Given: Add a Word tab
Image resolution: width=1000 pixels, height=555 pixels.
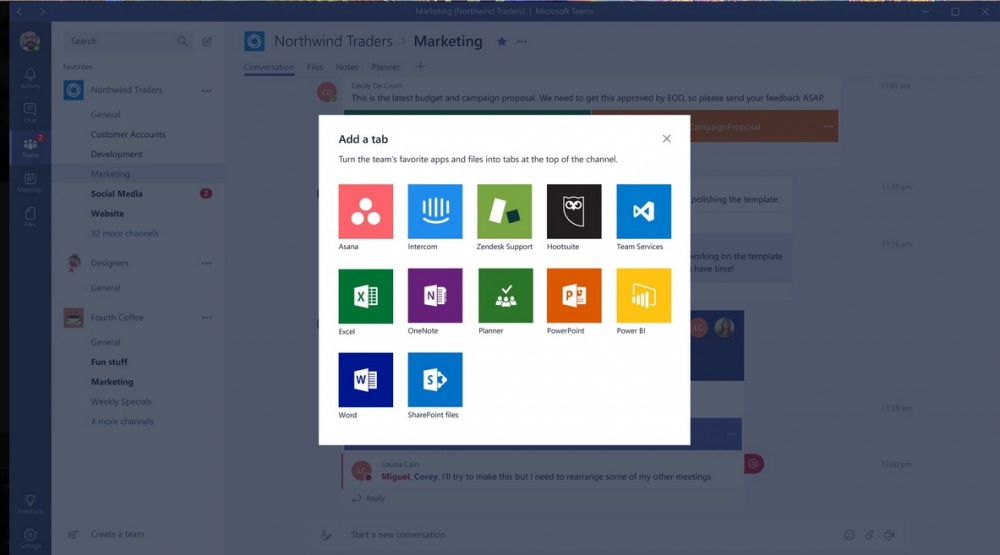Looking at the screenshot, I should (x=365, y=380).
